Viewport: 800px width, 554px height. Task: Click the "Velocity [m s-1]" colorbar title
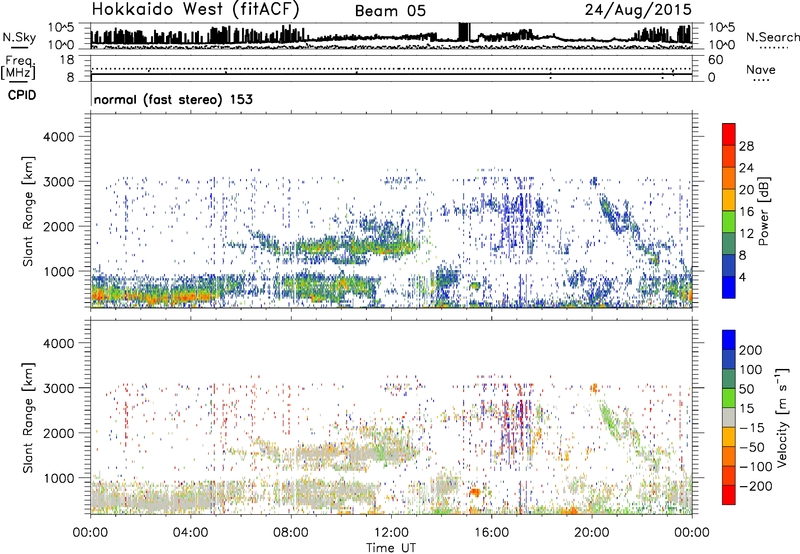[782, 417]
